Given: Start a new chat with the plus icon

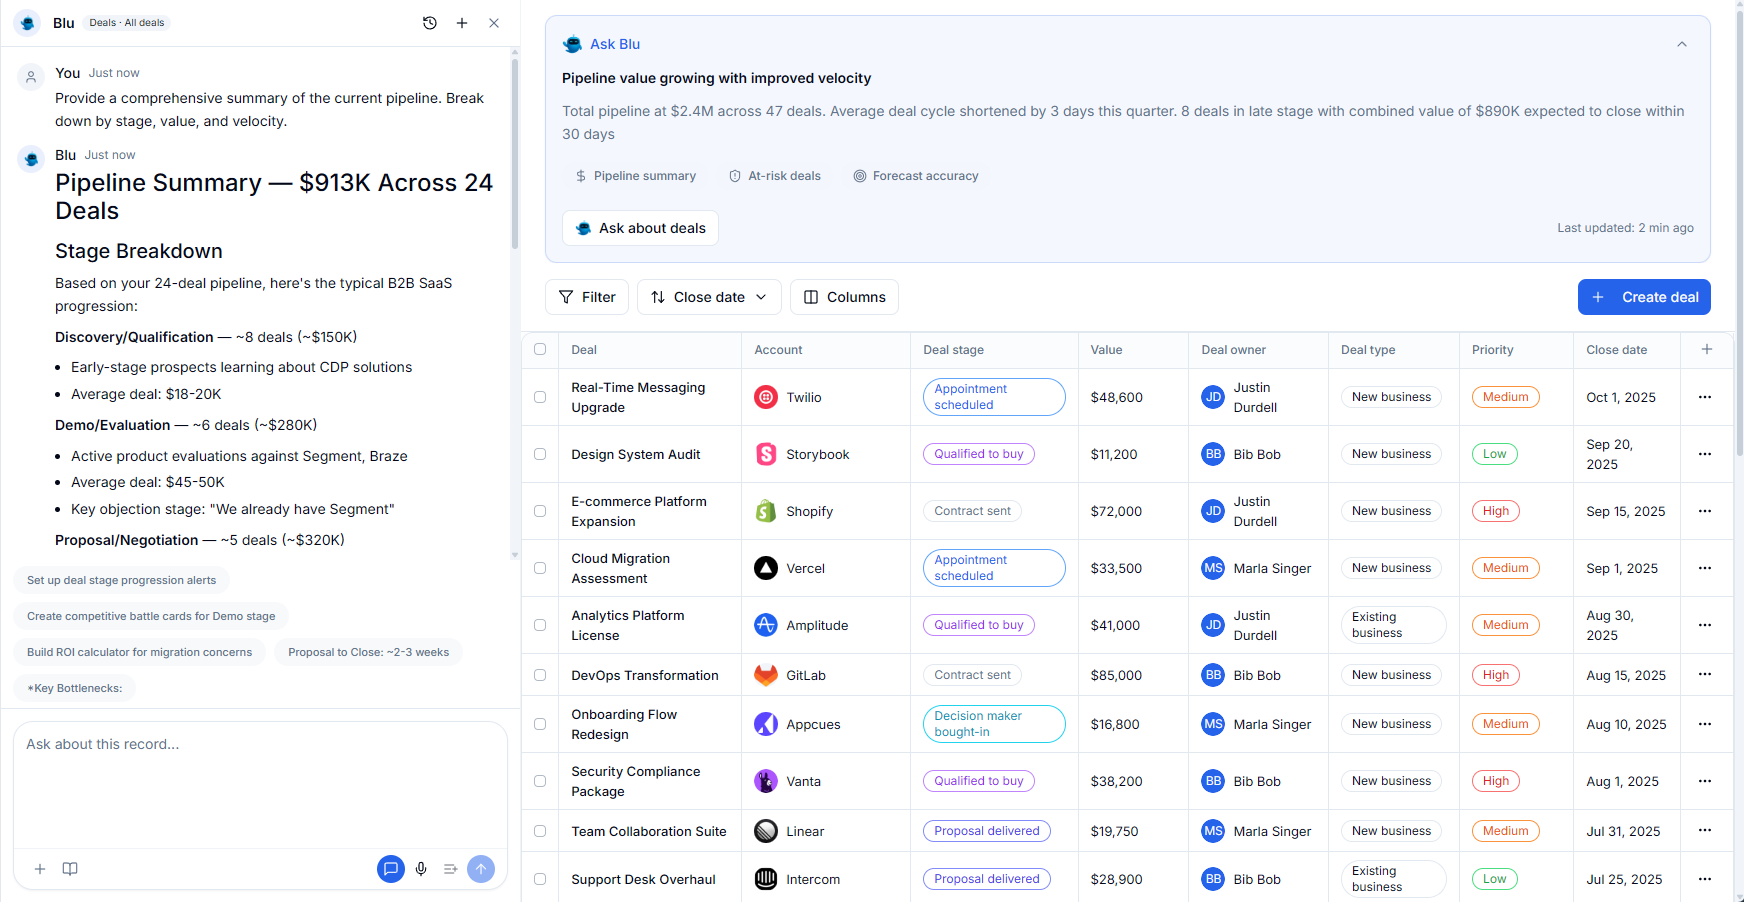Looking at the screenshot, I should tap(462, 22).
